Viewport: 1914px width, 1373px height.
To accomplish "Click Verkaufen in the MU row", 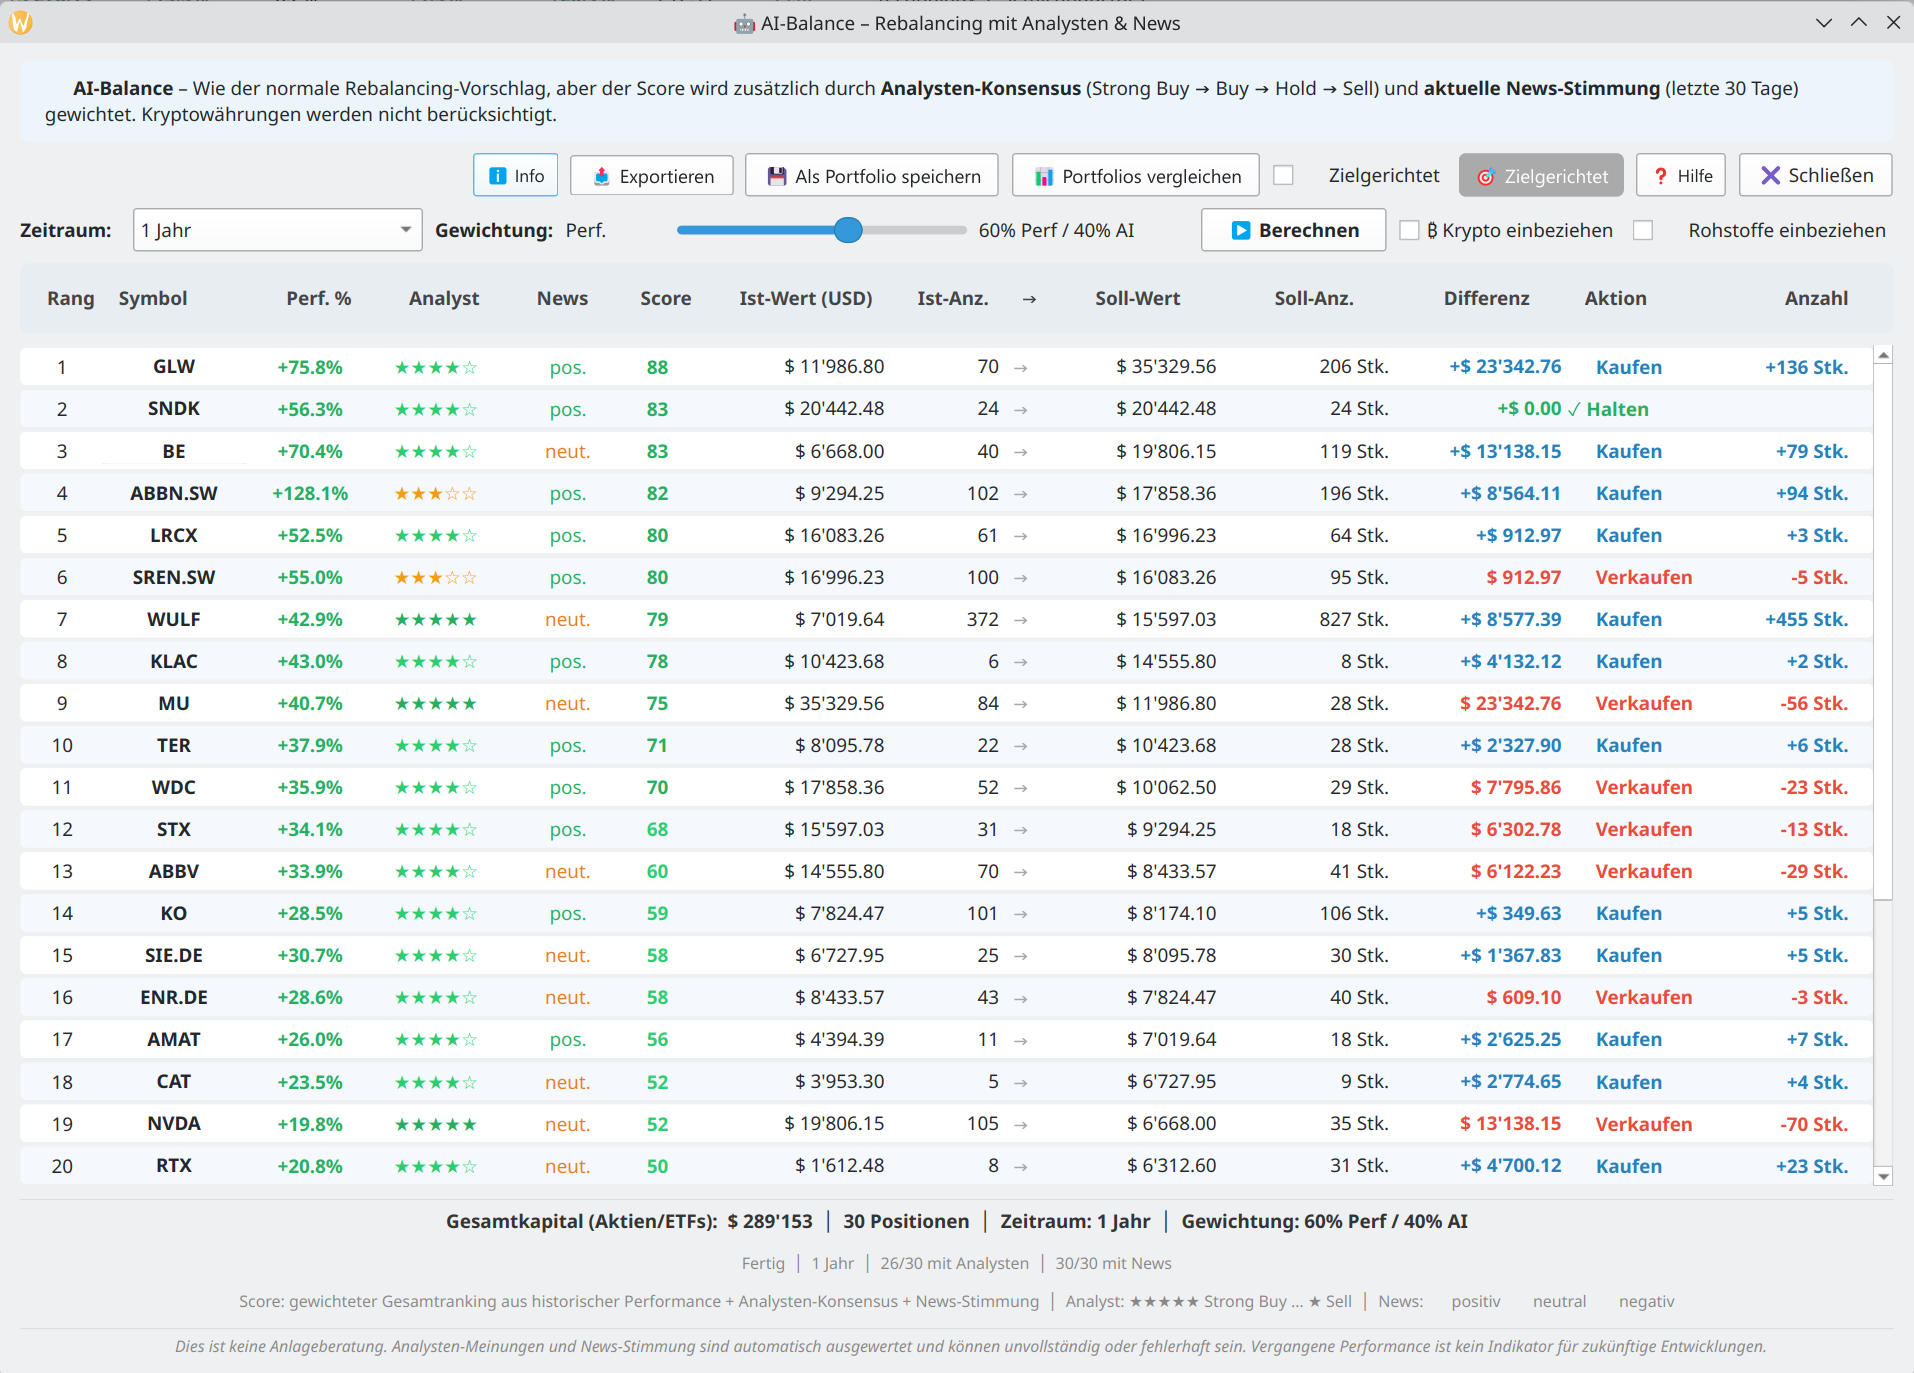I will tap(1644, 703).
